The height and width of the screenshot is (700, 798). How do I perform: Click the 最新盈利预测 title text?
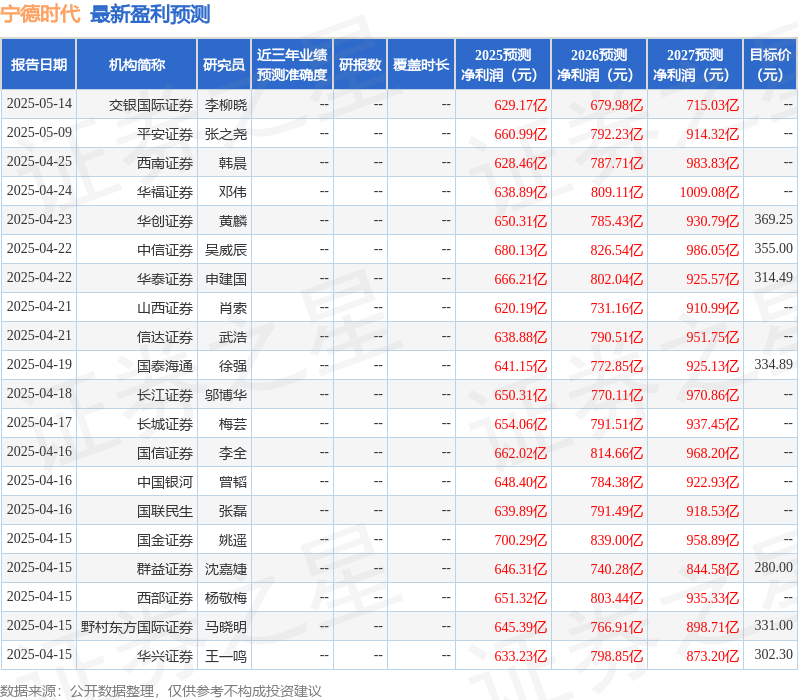tap(150, 14)
